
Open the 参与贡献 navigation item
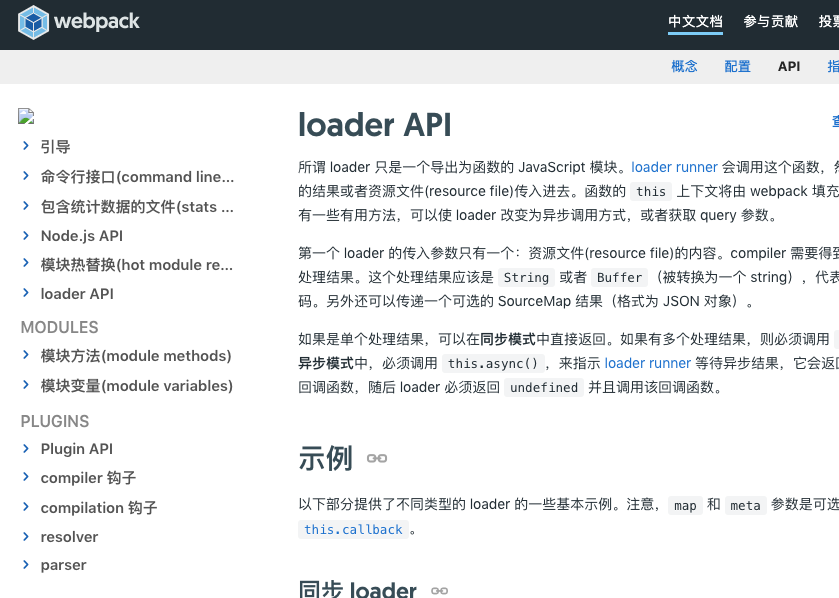tap(770, 21)
